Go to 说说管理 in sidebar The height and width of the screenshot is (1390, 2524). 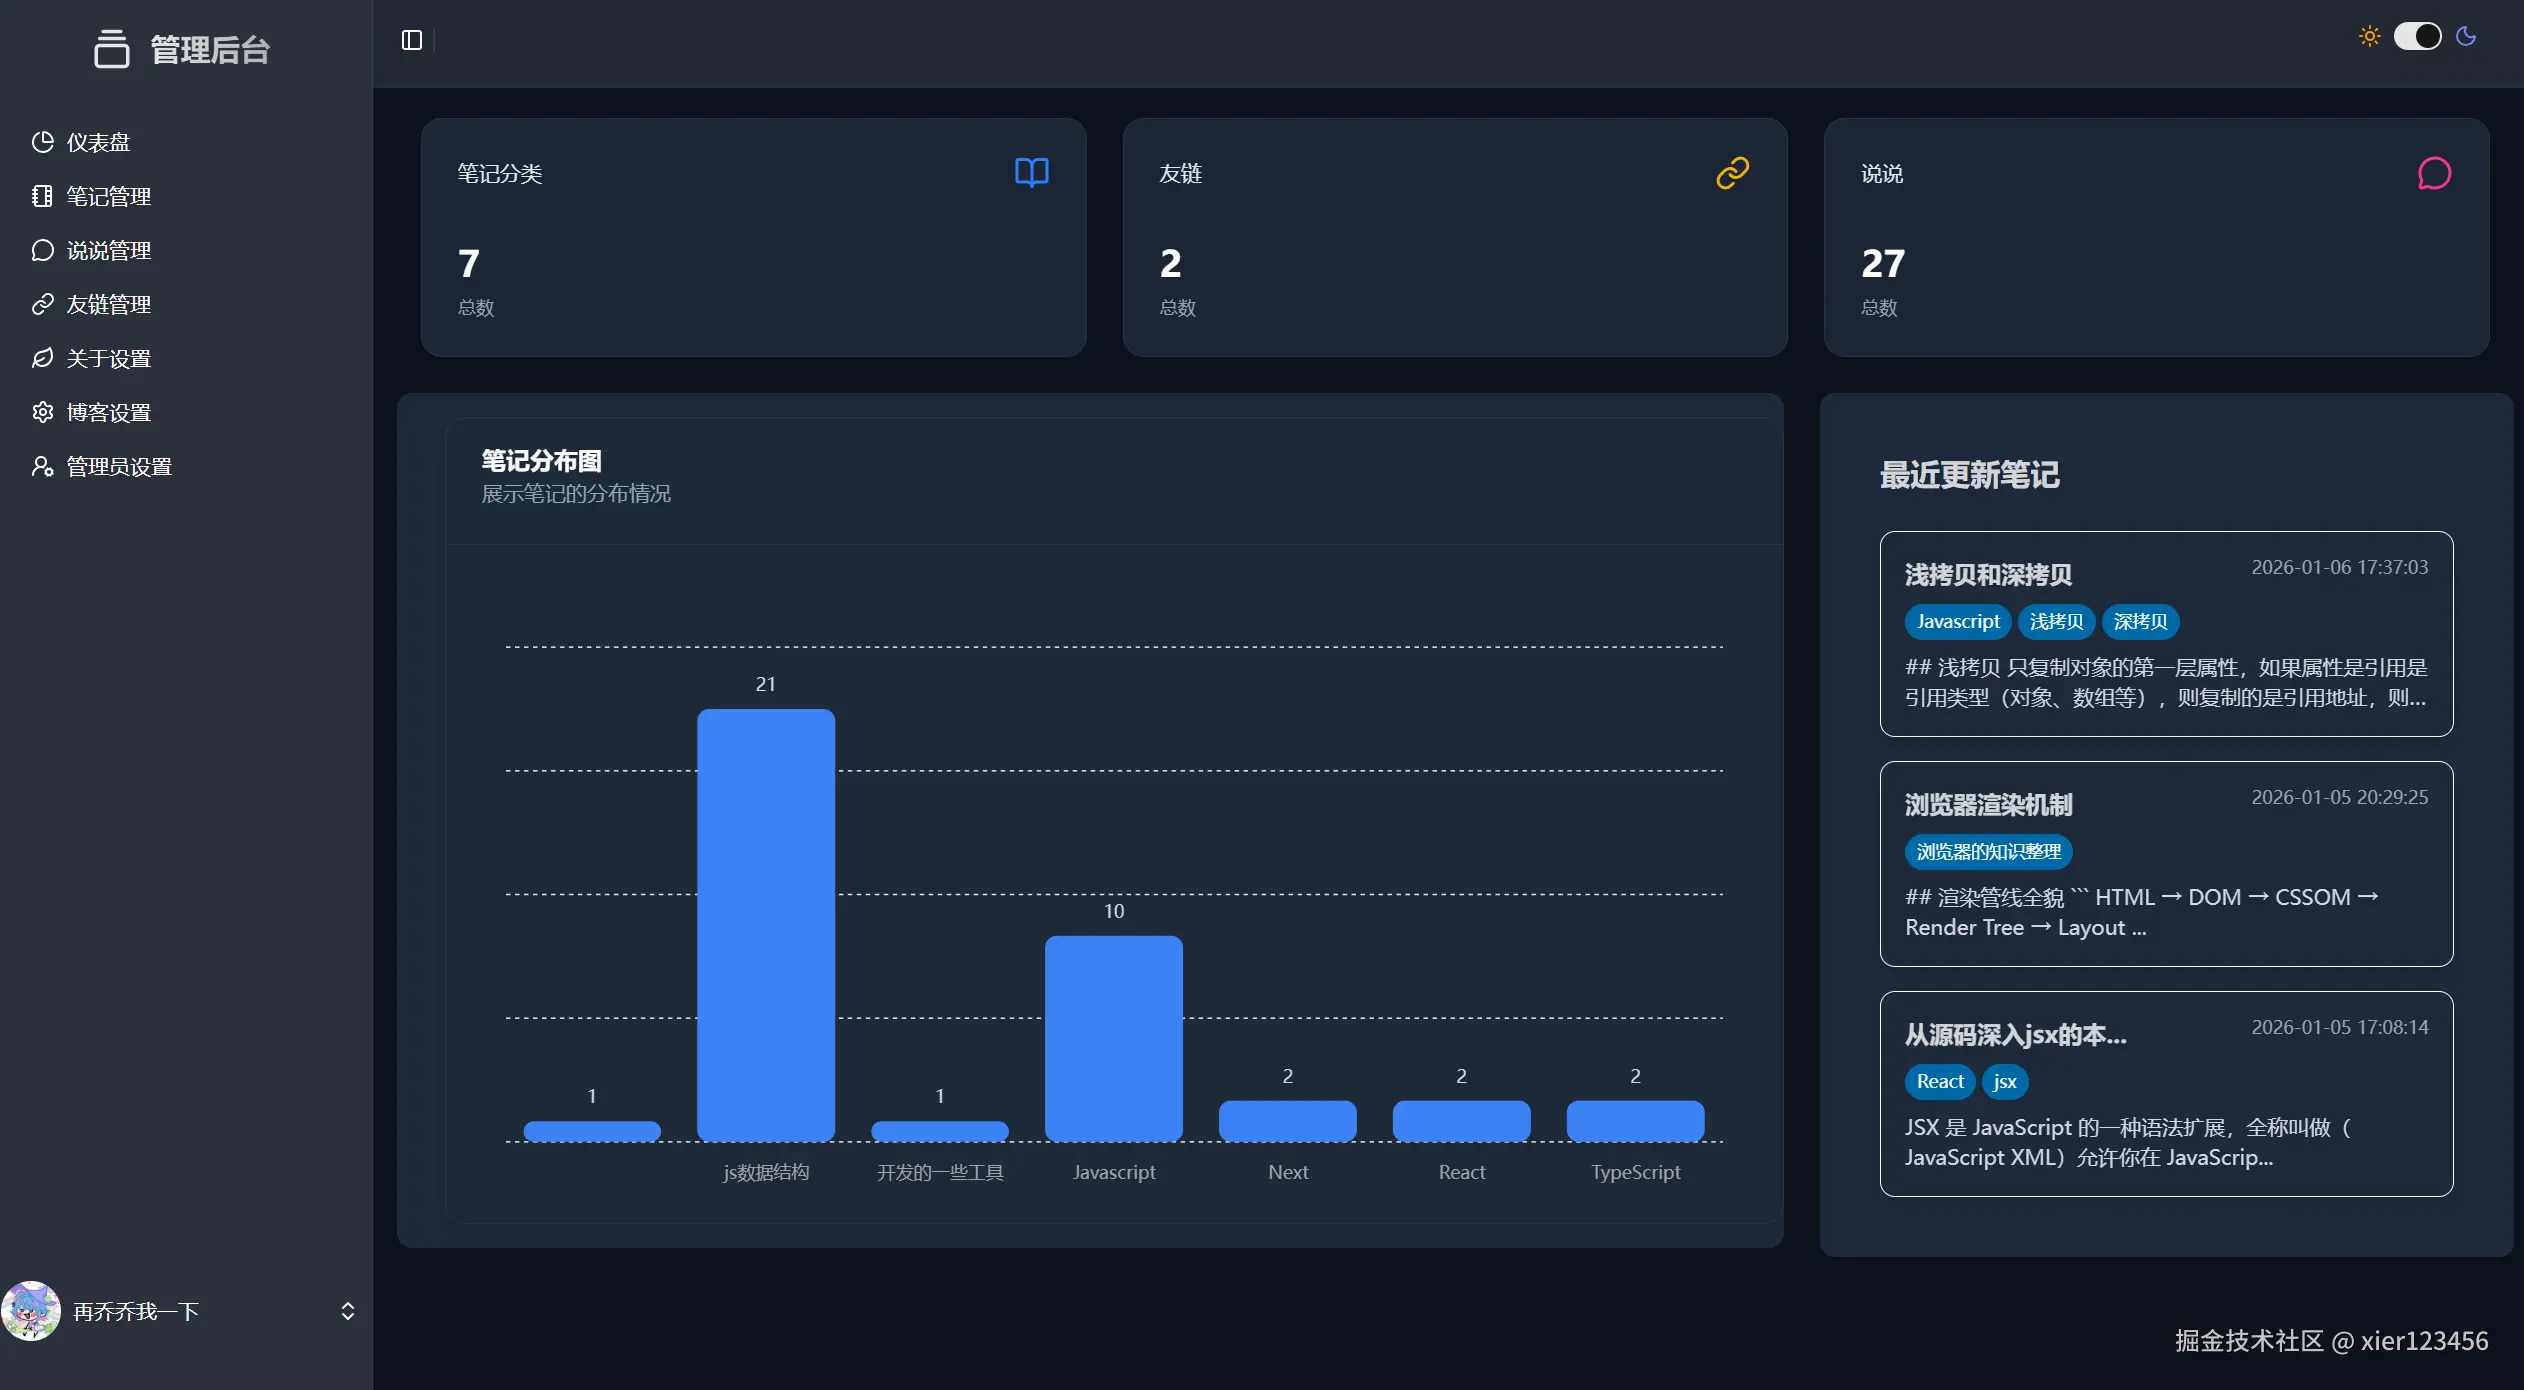coord(108,250)
